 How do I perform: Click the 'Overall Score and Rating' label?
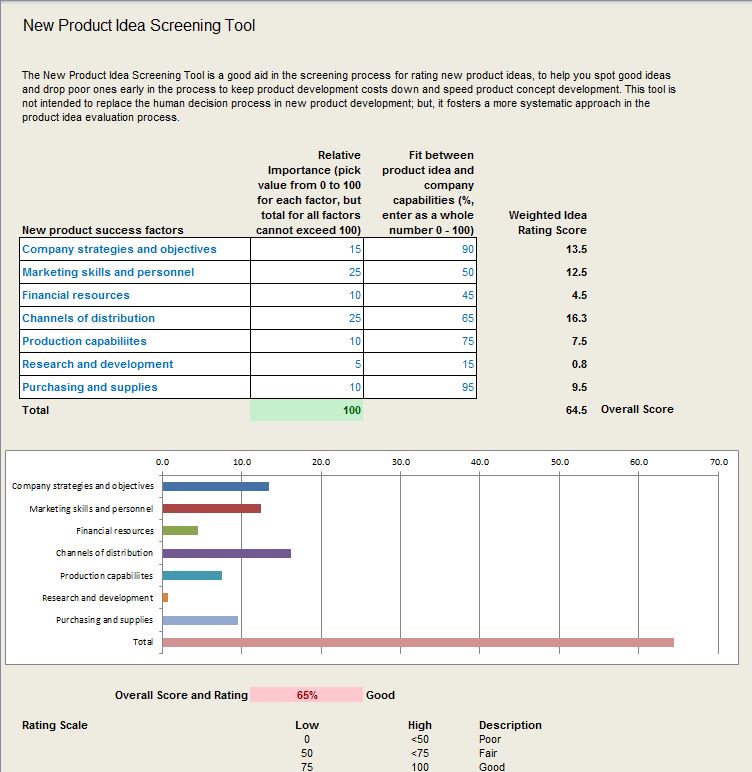[181, 695]
